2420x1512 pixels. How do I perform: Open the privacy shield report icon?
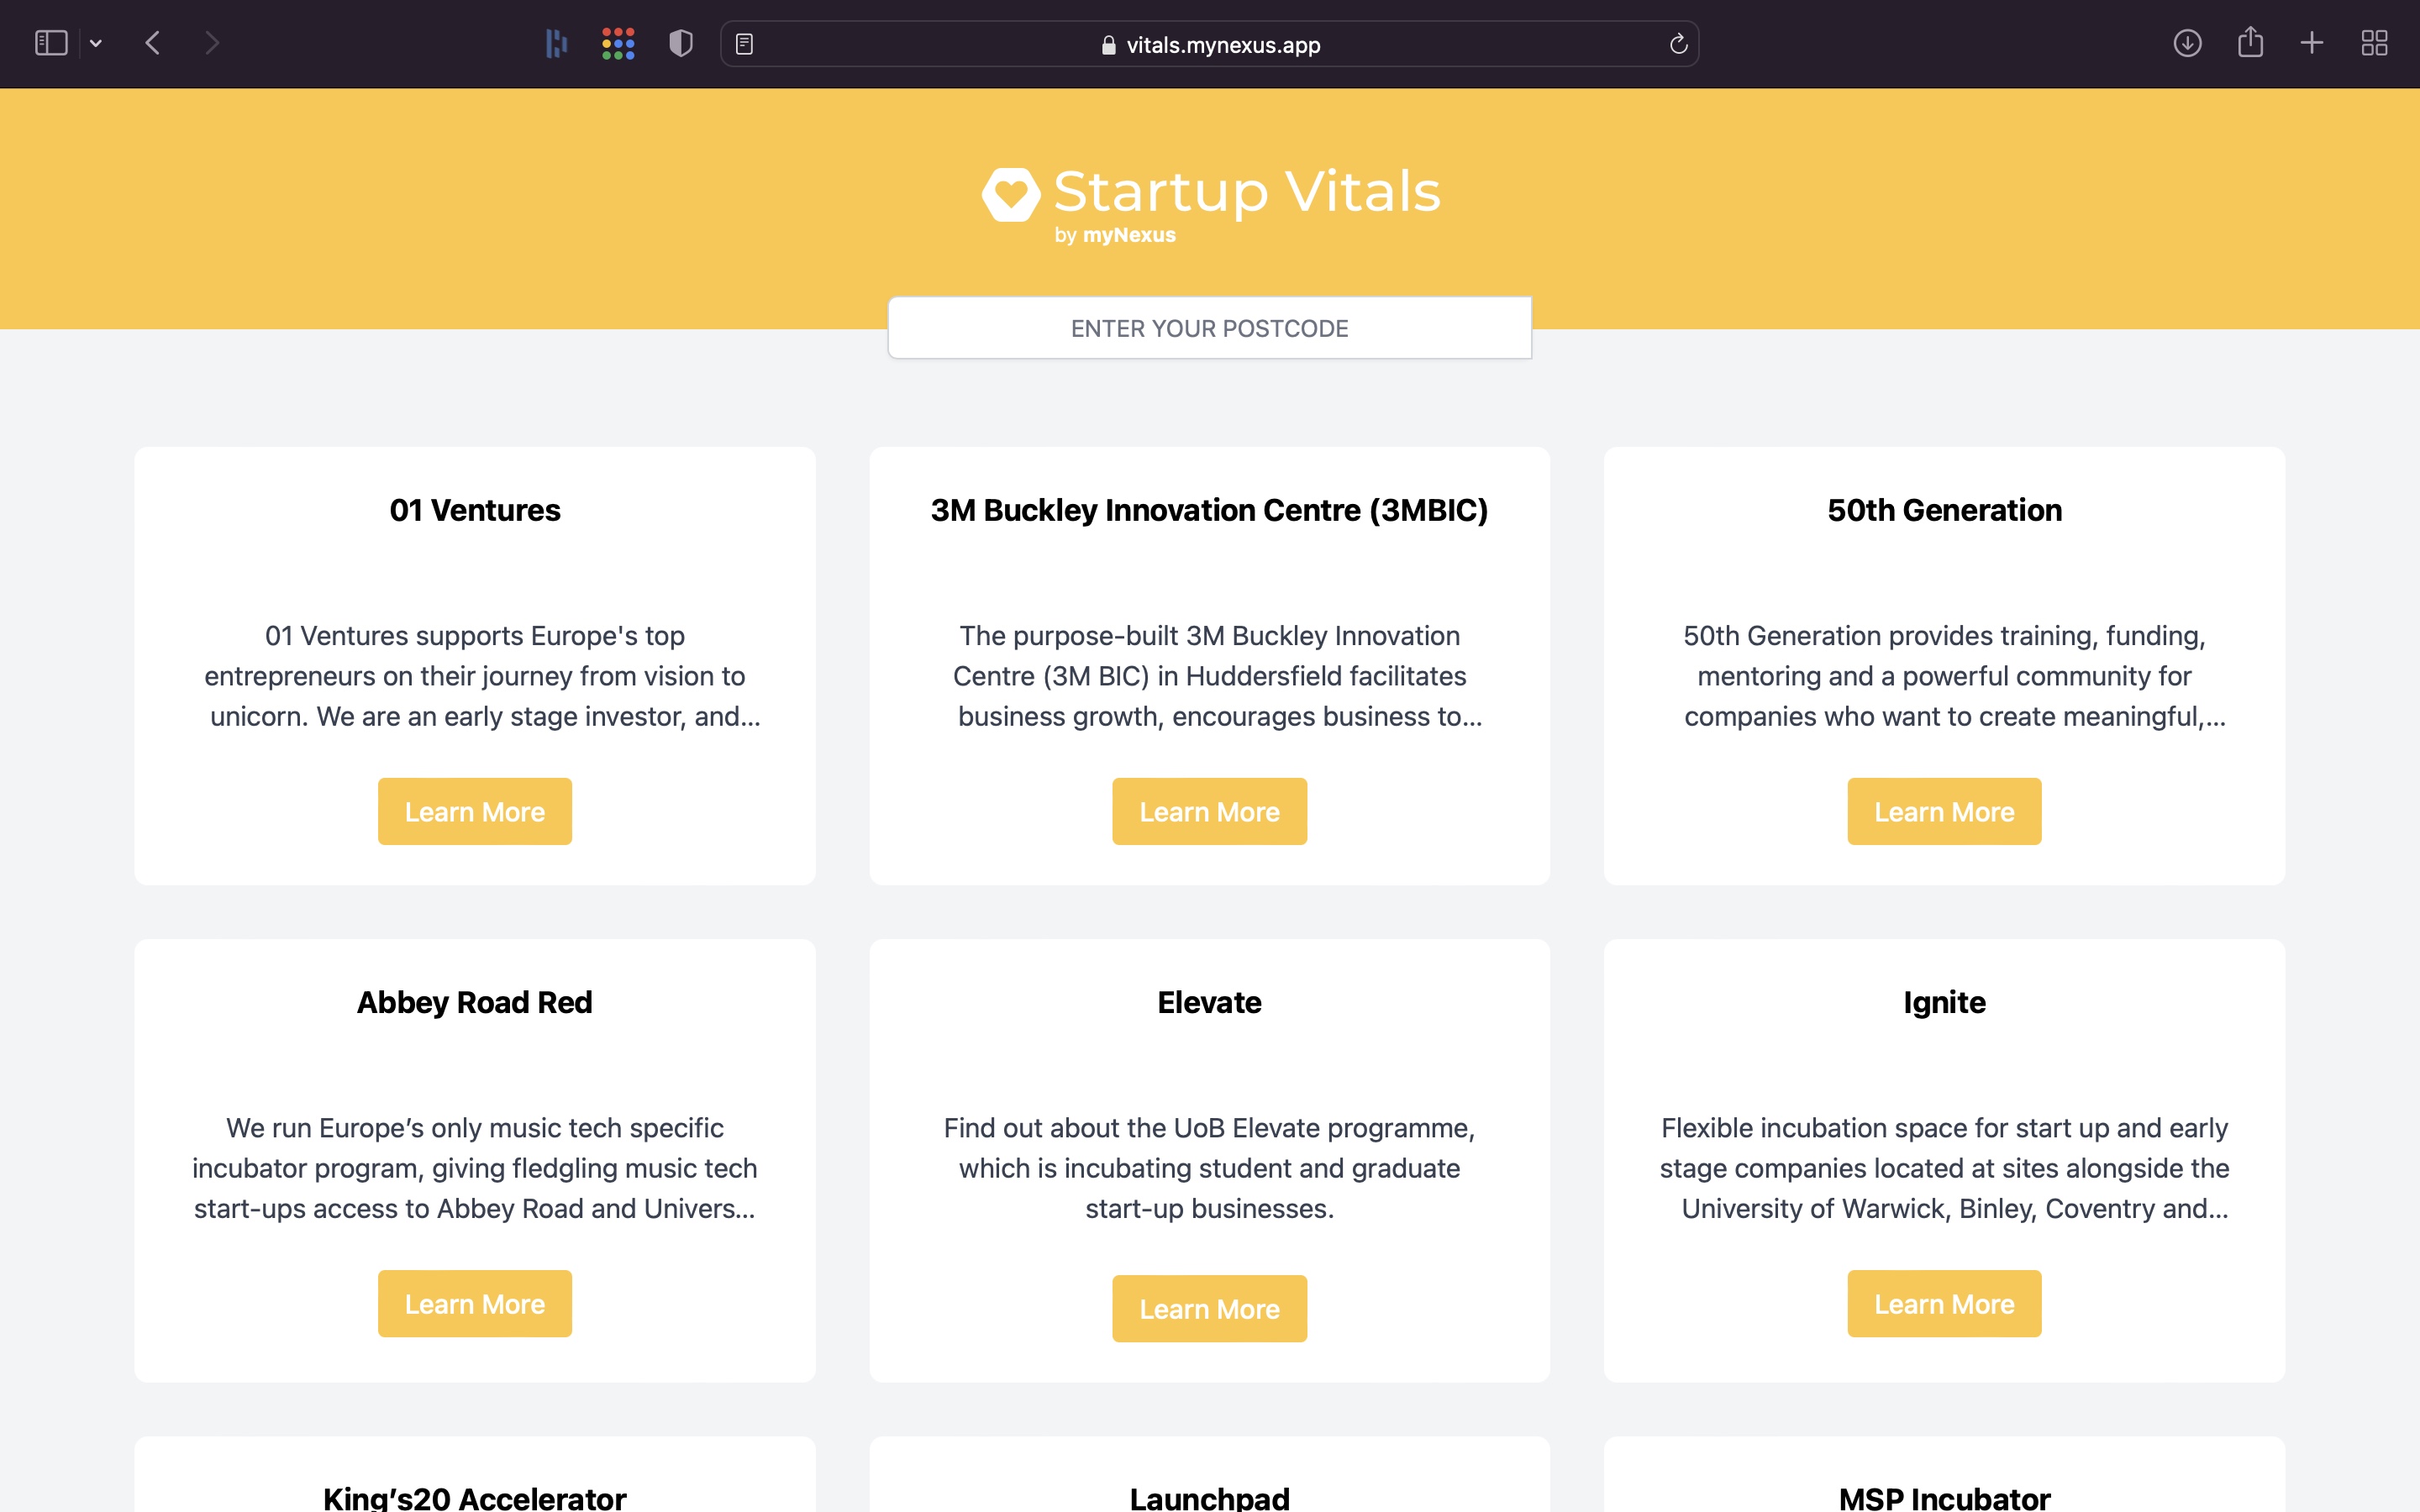[681, 43]
